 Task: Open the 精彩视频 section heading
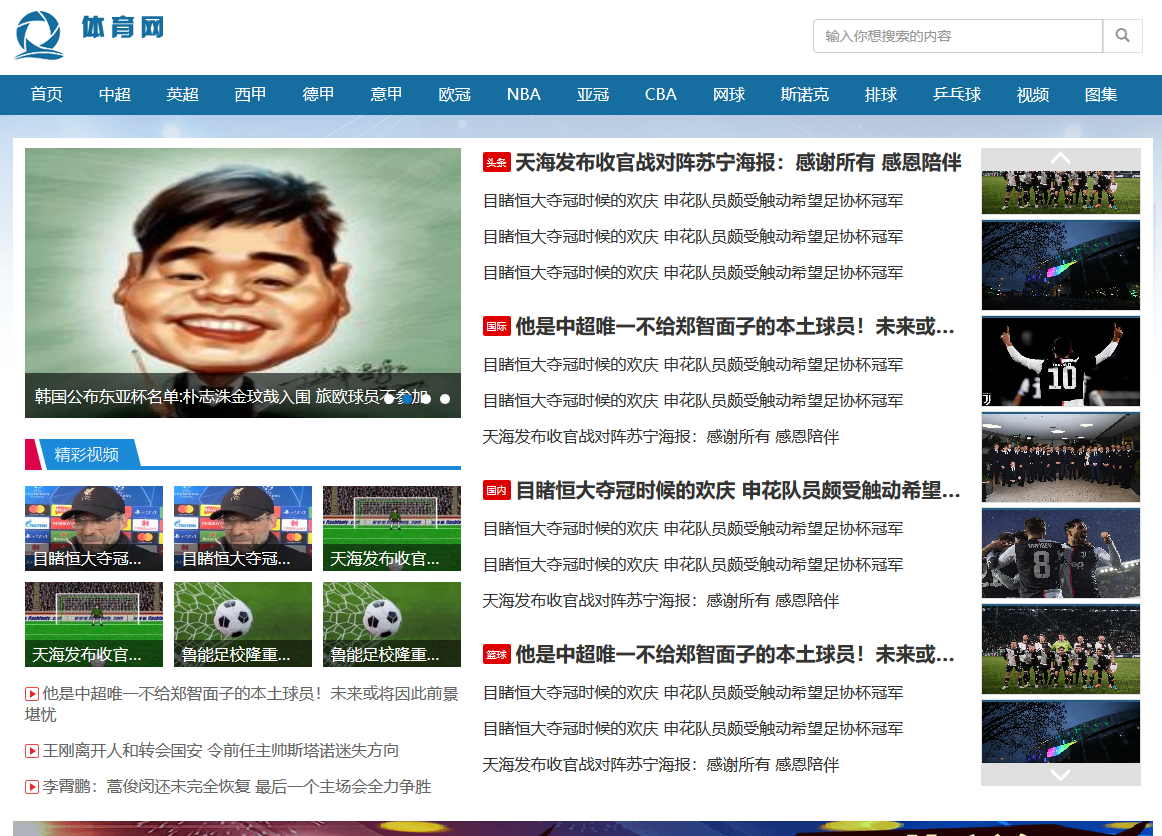(87, 454)
